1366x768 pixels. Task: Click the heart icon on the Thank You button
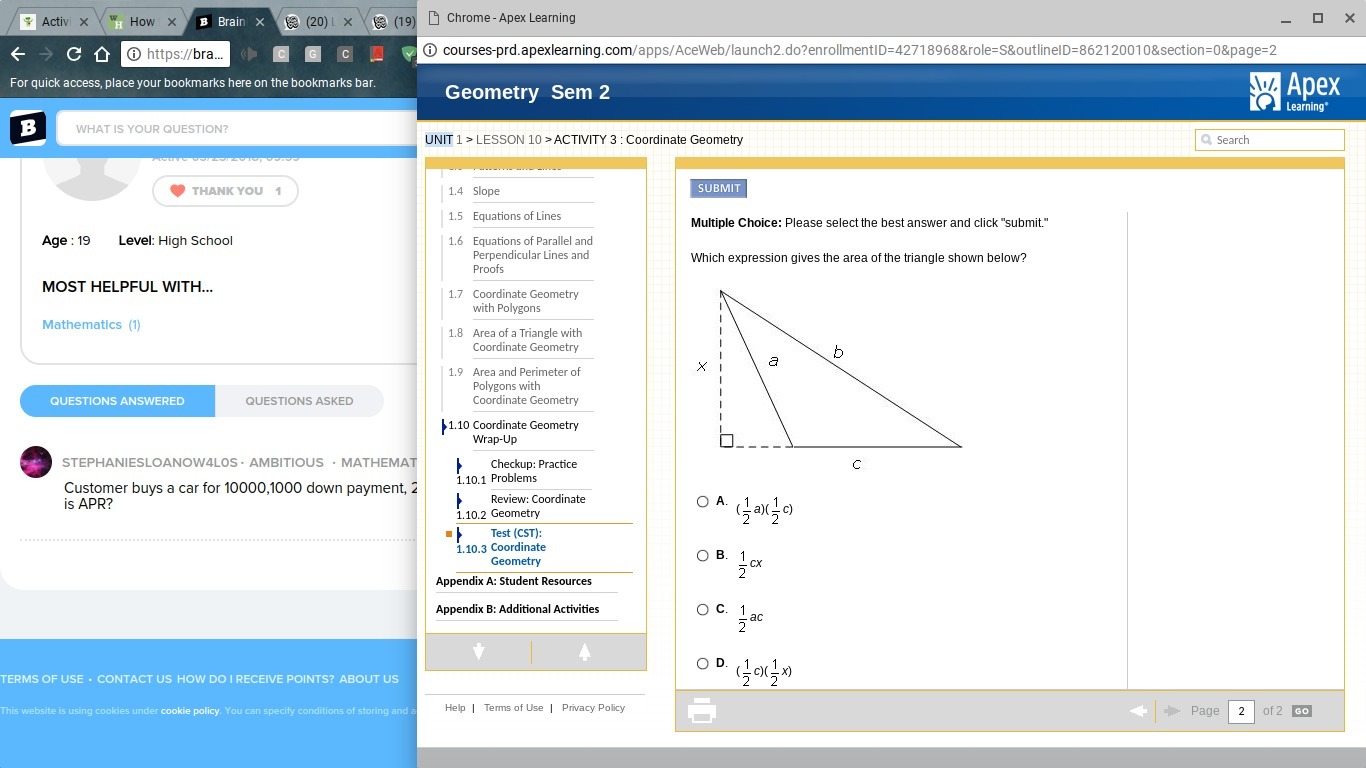[177, 191]
